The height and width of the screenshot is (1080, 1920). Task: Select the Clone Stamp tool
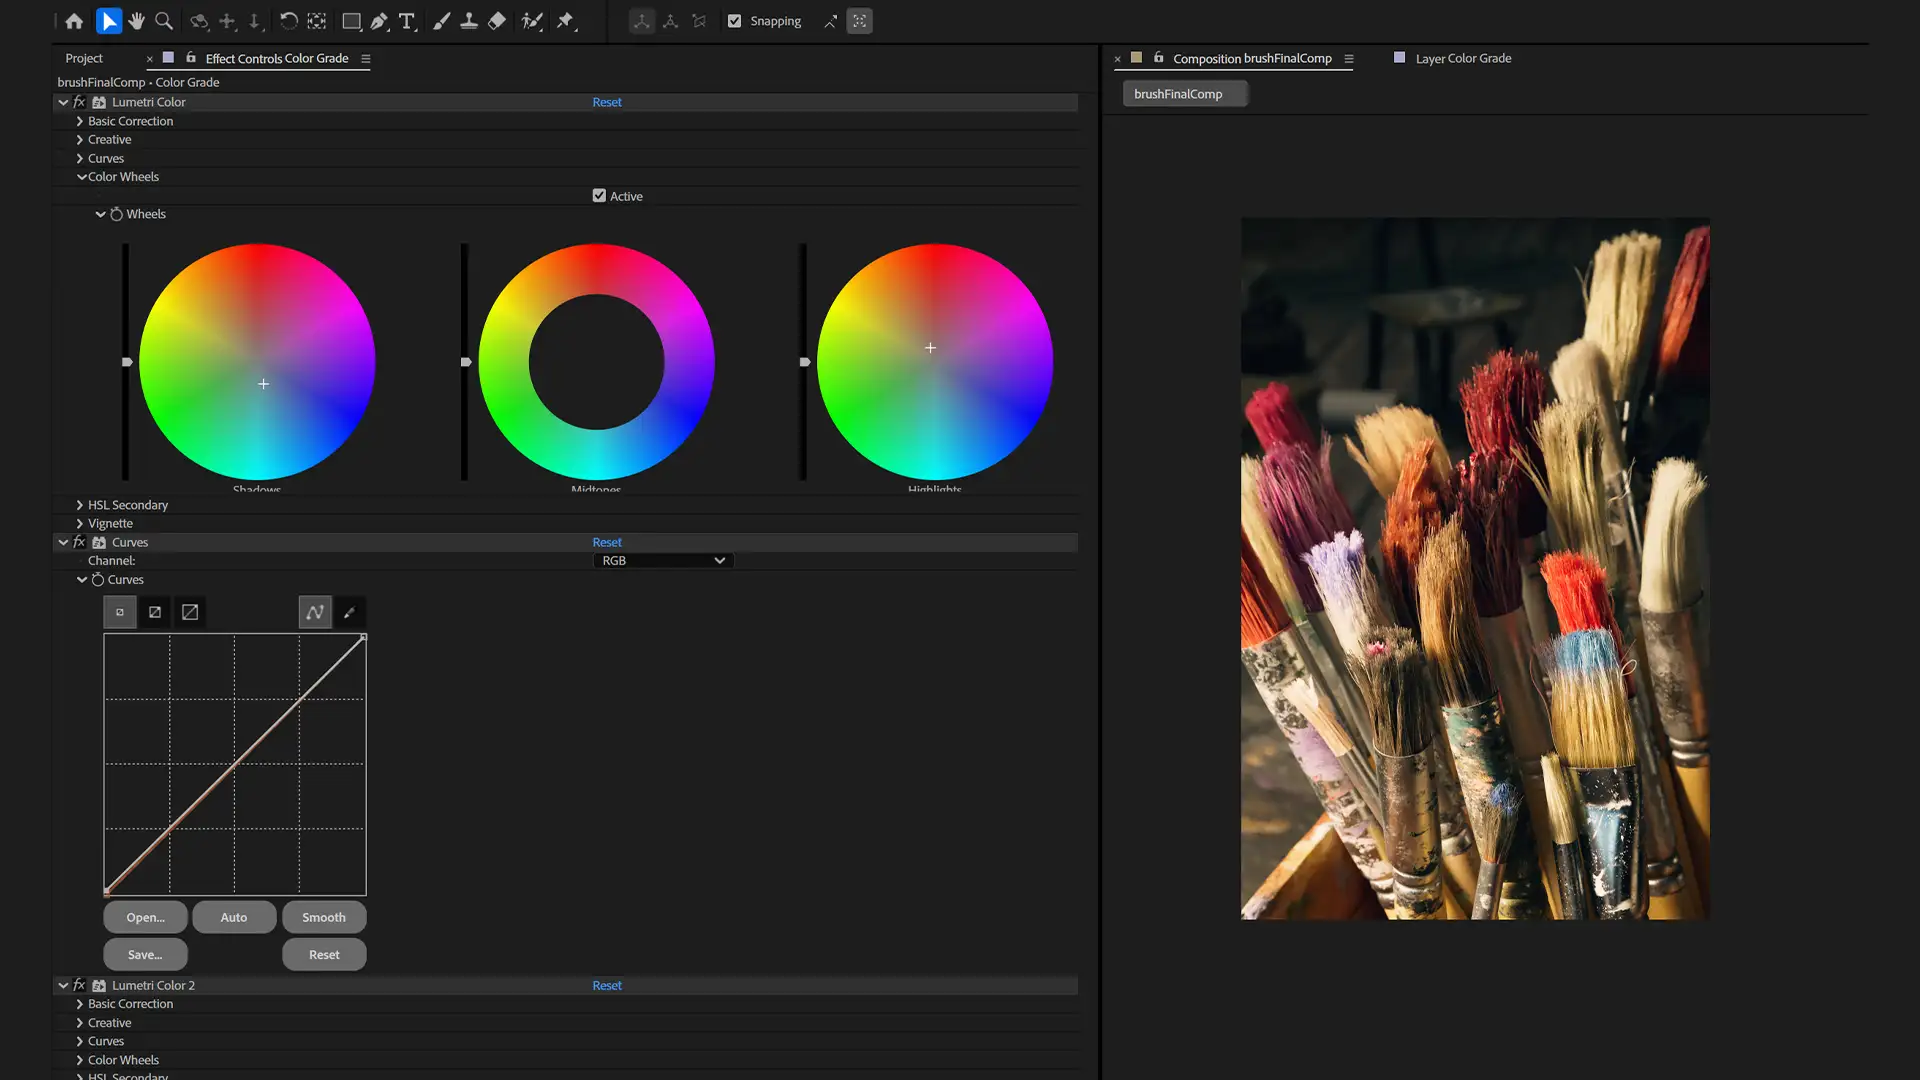click(x=468, y=21)
